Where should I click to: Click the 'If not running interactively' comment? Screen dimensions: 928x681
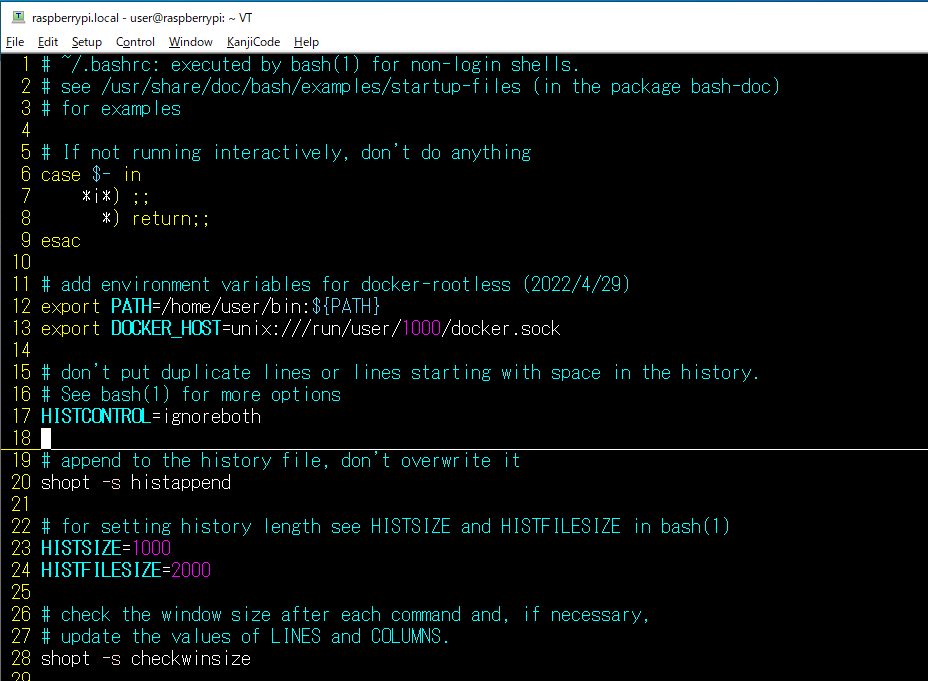pos(286,153)
